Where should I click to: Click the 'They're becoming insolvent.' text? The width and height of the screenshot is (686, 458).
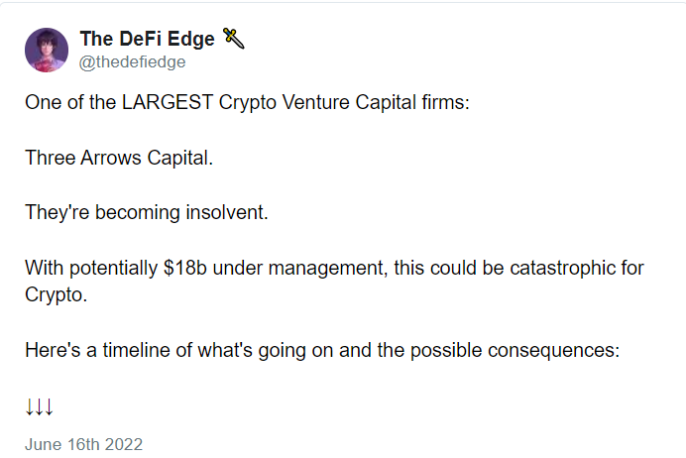[x=147, y=213]
